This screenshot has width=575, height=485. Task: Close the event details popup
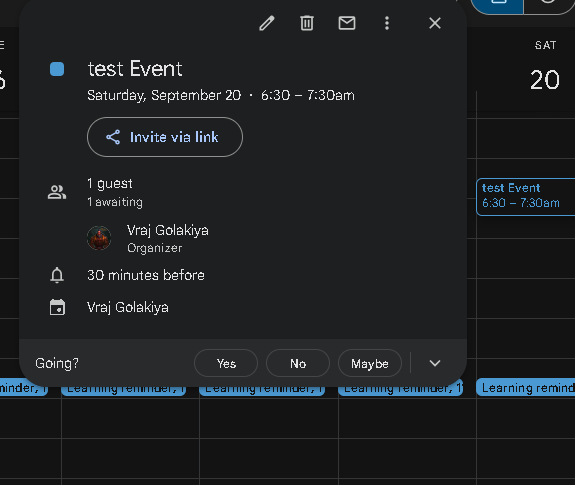[x=435, y=23]
